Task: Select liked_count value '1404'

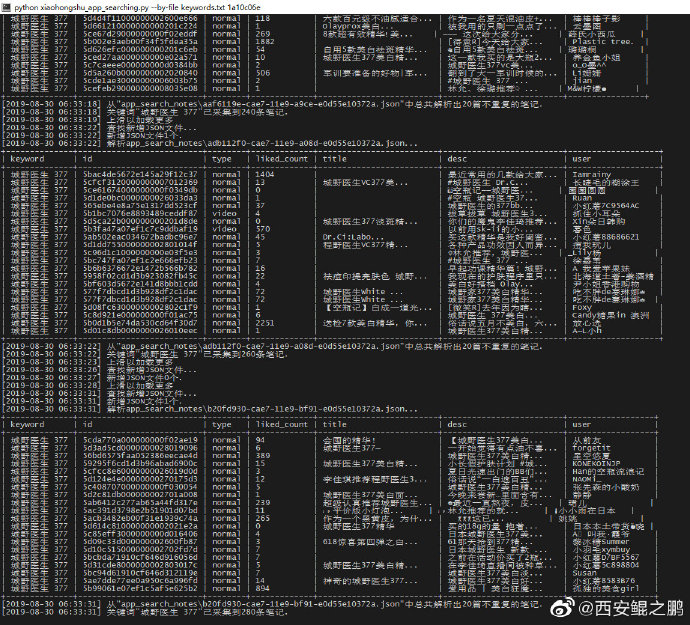Action: pyautogui.click(x=264, y=174)
